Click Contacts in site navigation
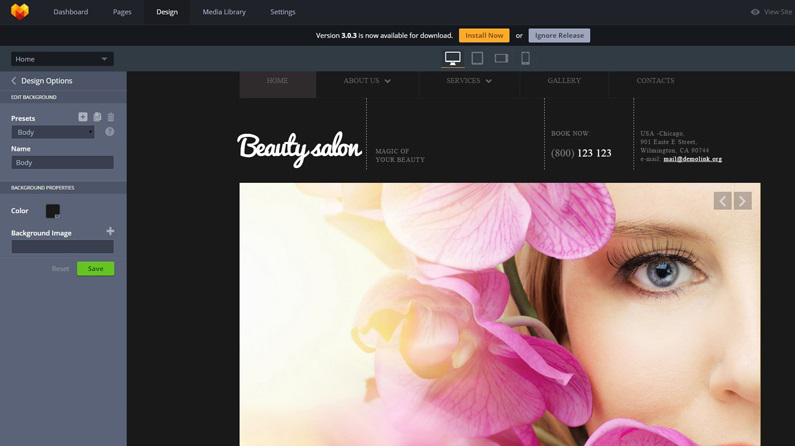Viewport: 795px width, 446px height. pos(655,81)
